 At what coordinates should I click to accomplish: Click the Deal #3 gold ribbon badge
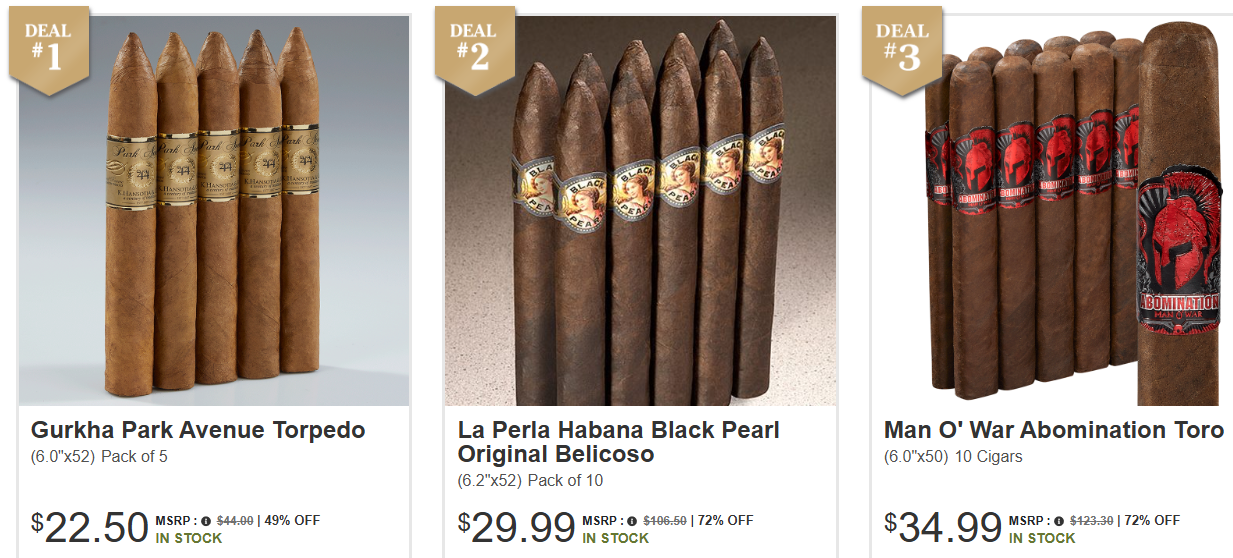pos(903,50)
